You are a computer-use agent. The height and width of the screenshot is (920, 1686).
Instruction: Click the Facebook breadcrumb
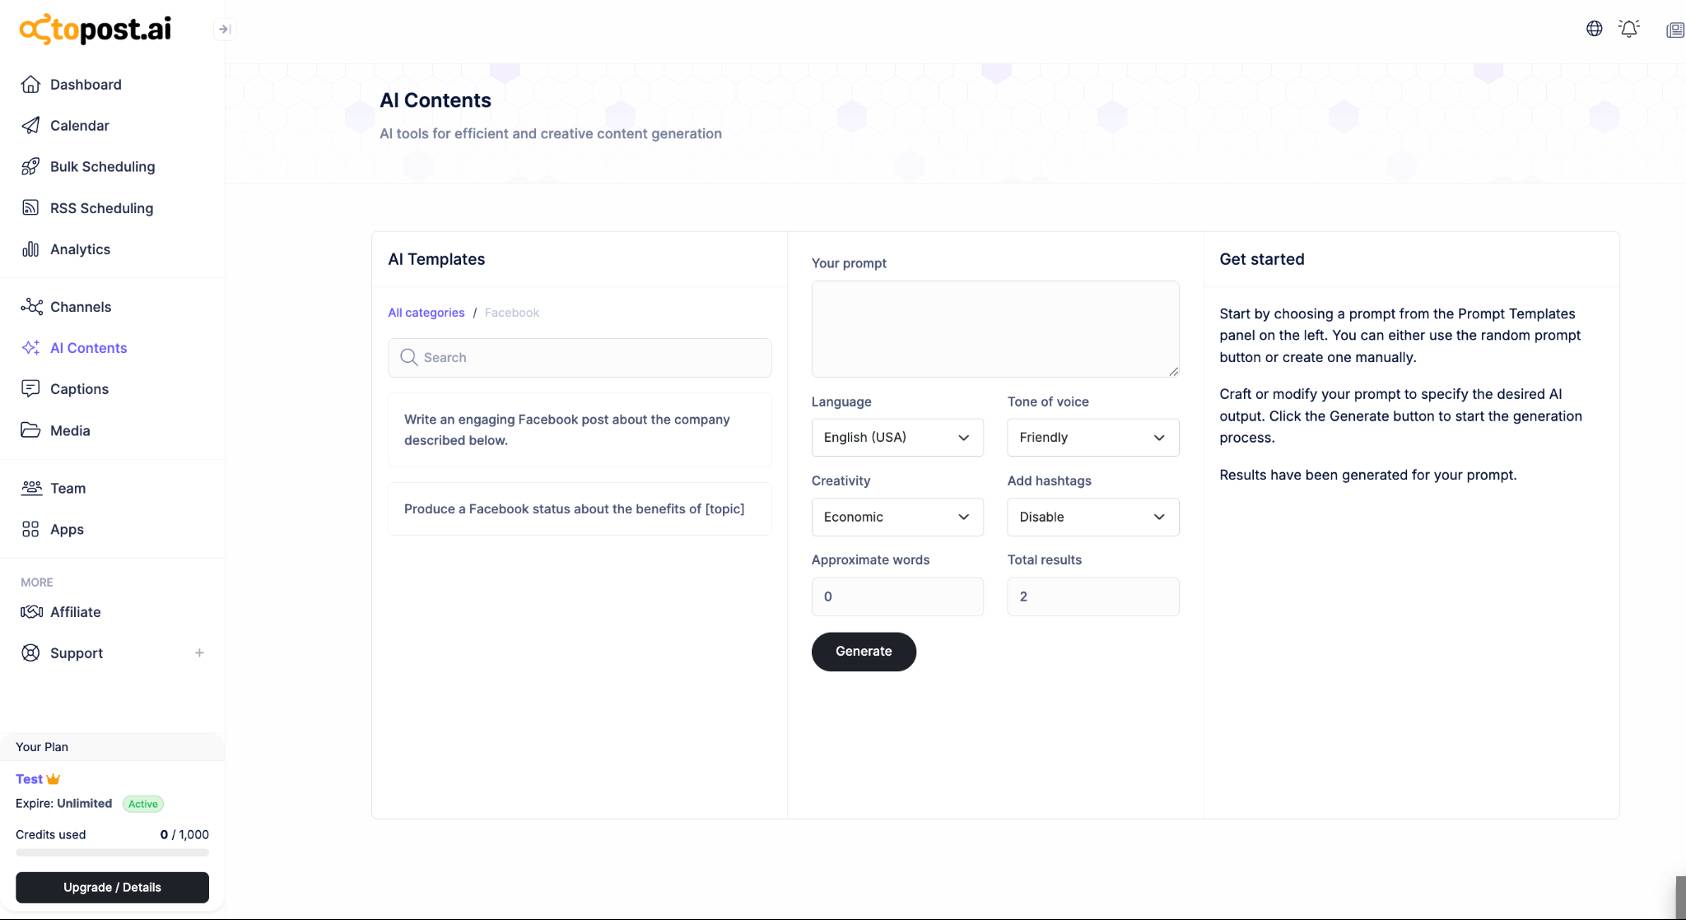tap(512, 313)
